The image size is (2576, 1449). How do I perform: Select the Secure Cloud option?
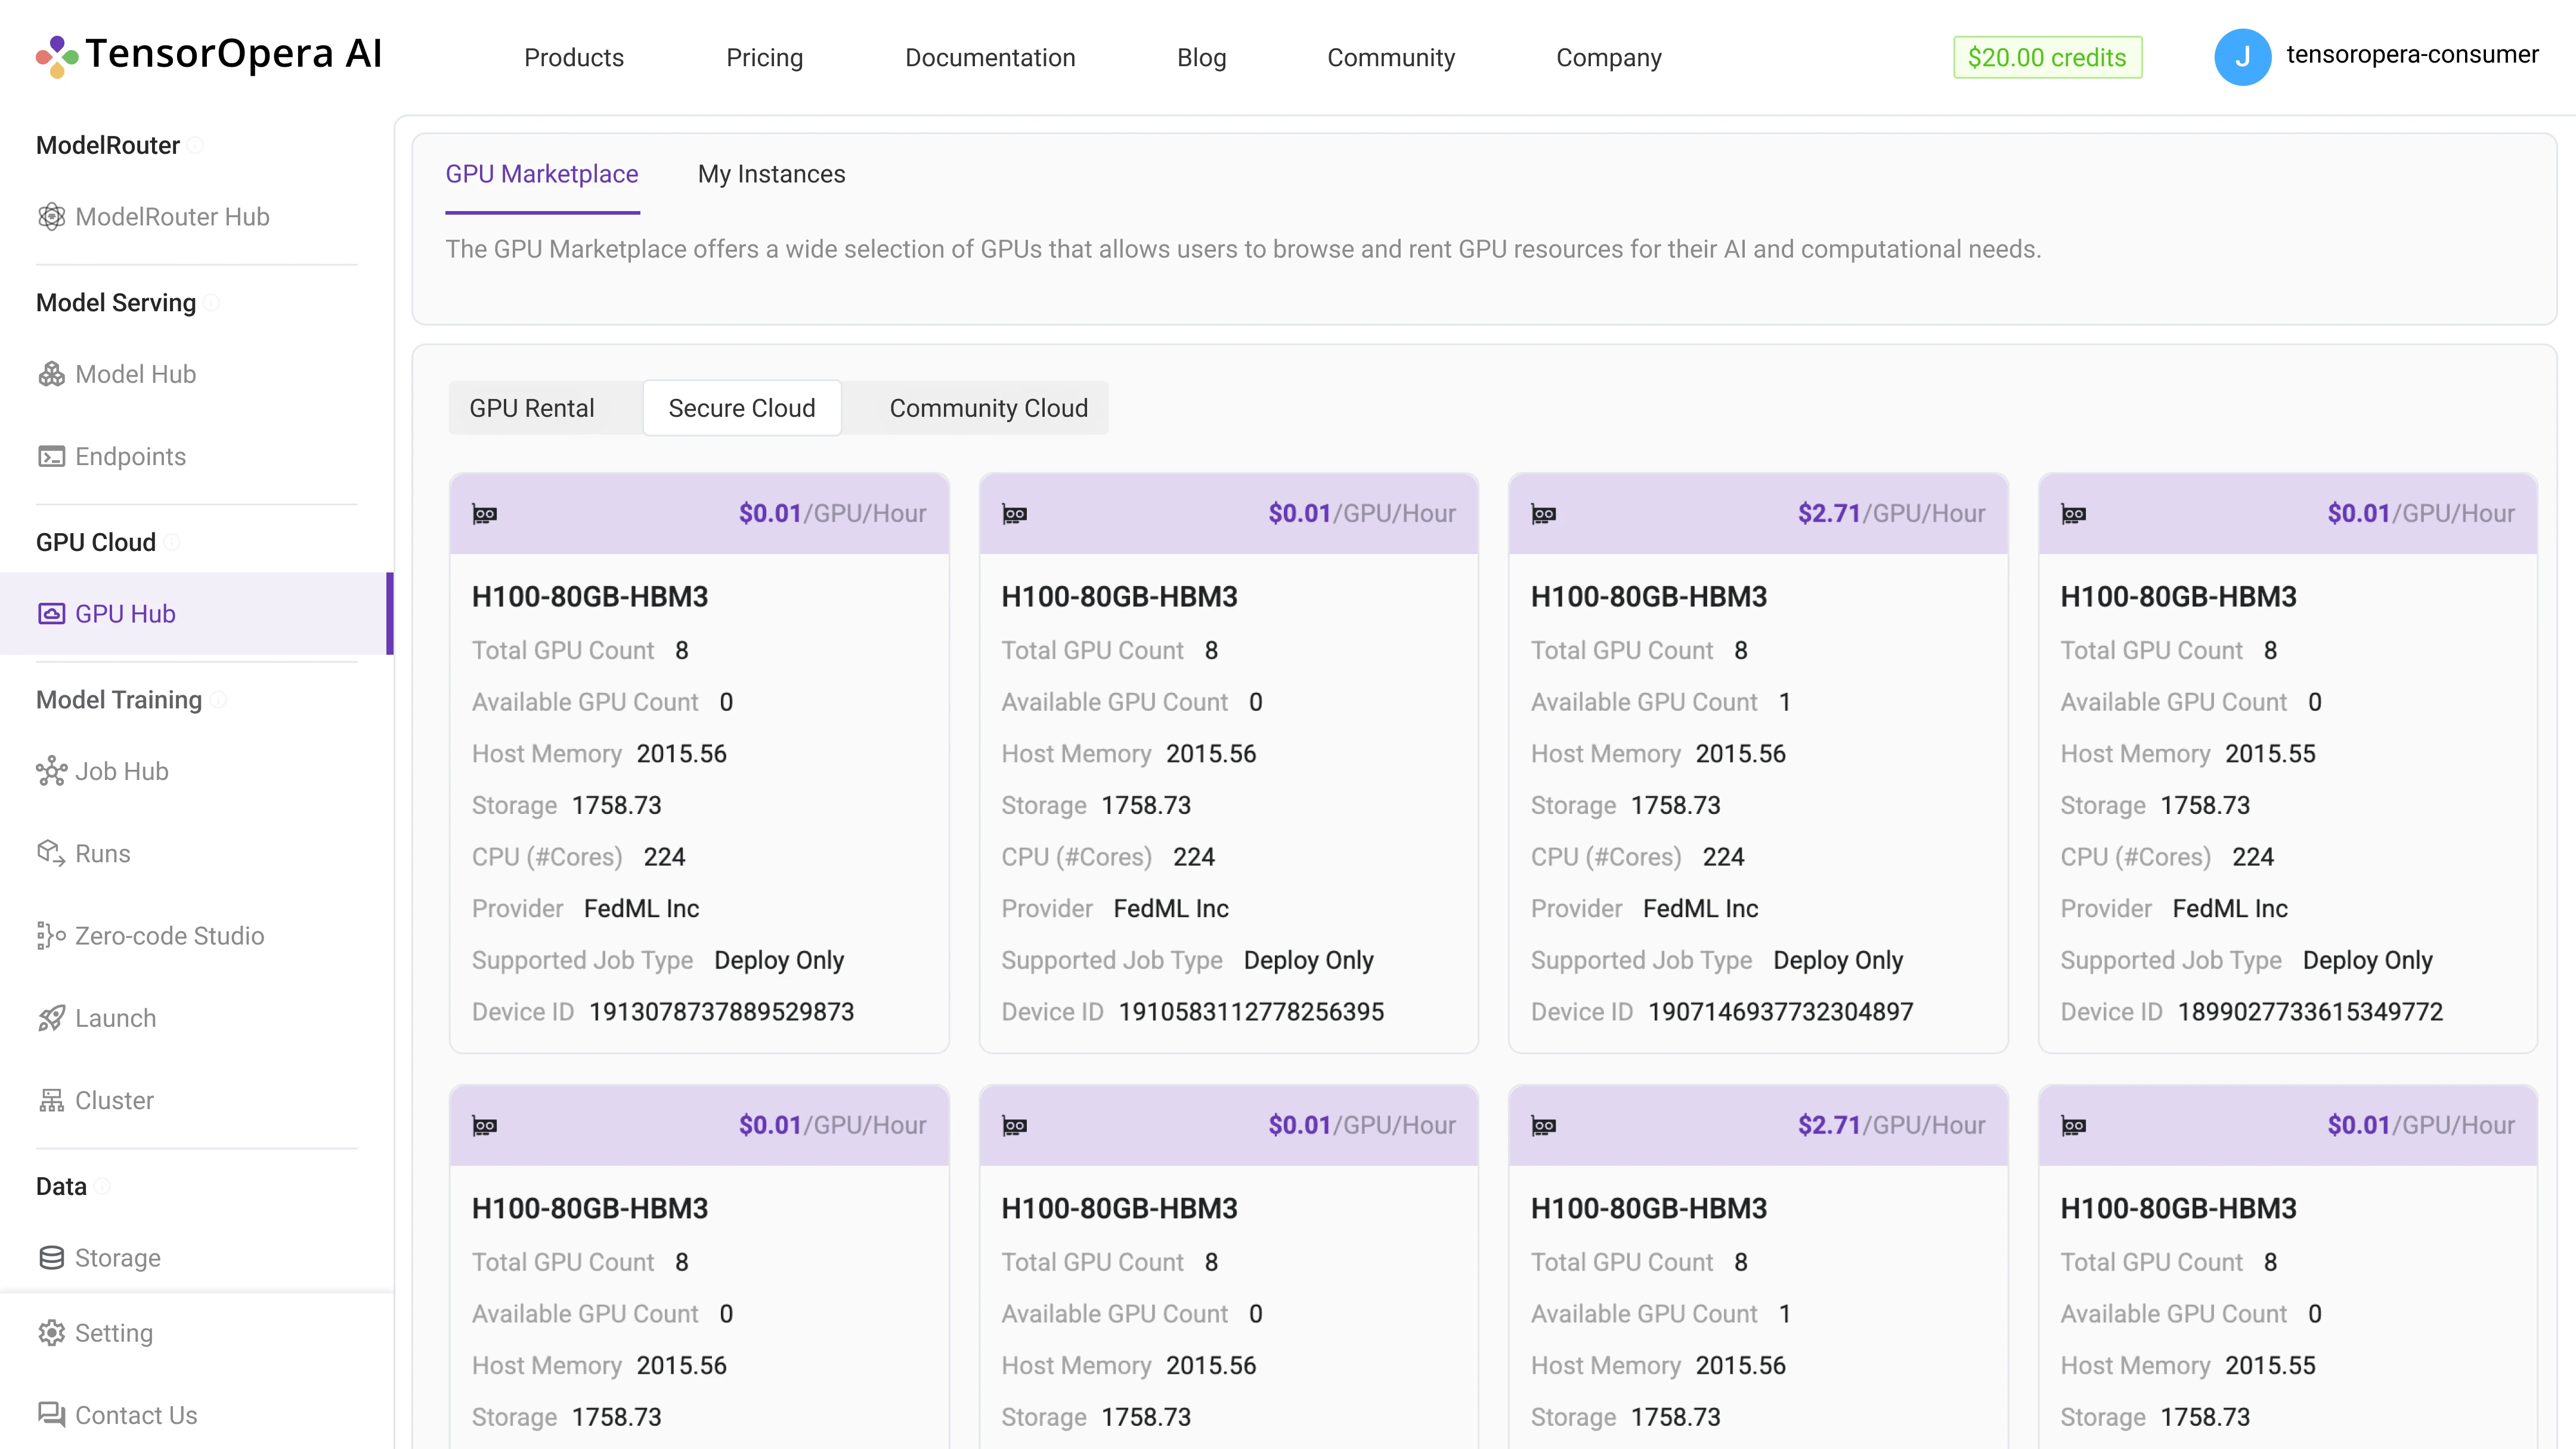pos(742,407)
